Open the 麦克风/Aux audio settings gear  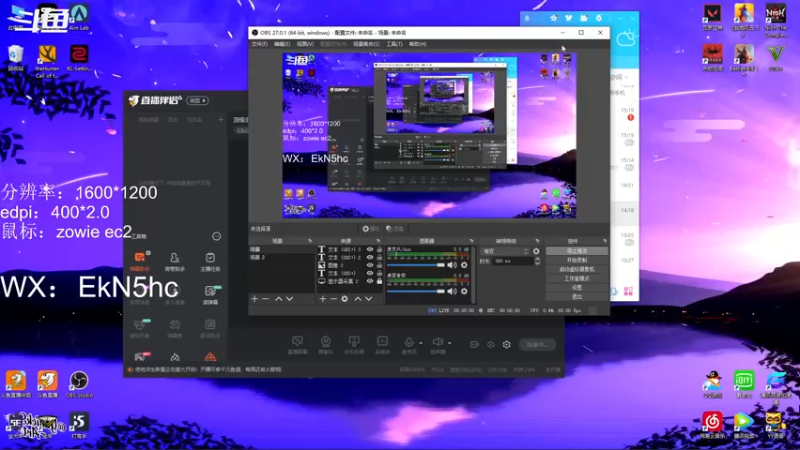click(464, 265)
